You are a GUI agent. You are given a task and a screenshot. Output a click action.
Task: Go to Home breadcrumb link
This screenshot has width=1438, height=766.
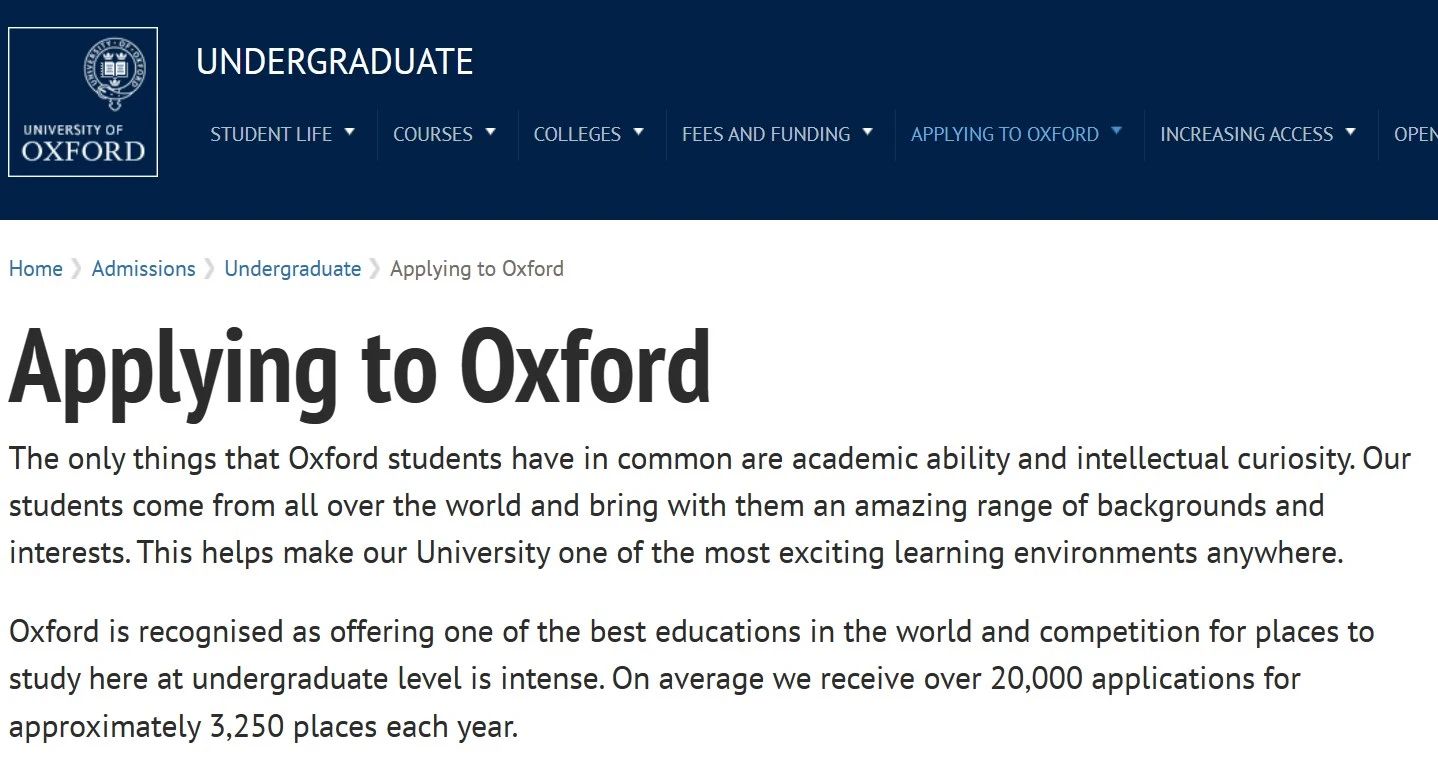tap(36, 269)
